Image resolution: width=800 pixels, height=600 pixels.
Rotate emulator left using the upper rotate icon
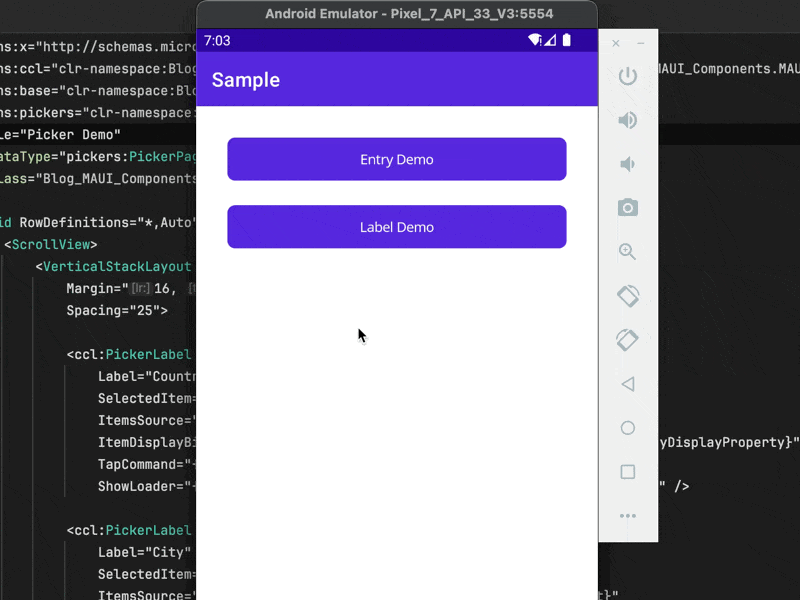[x=628, y=296]
